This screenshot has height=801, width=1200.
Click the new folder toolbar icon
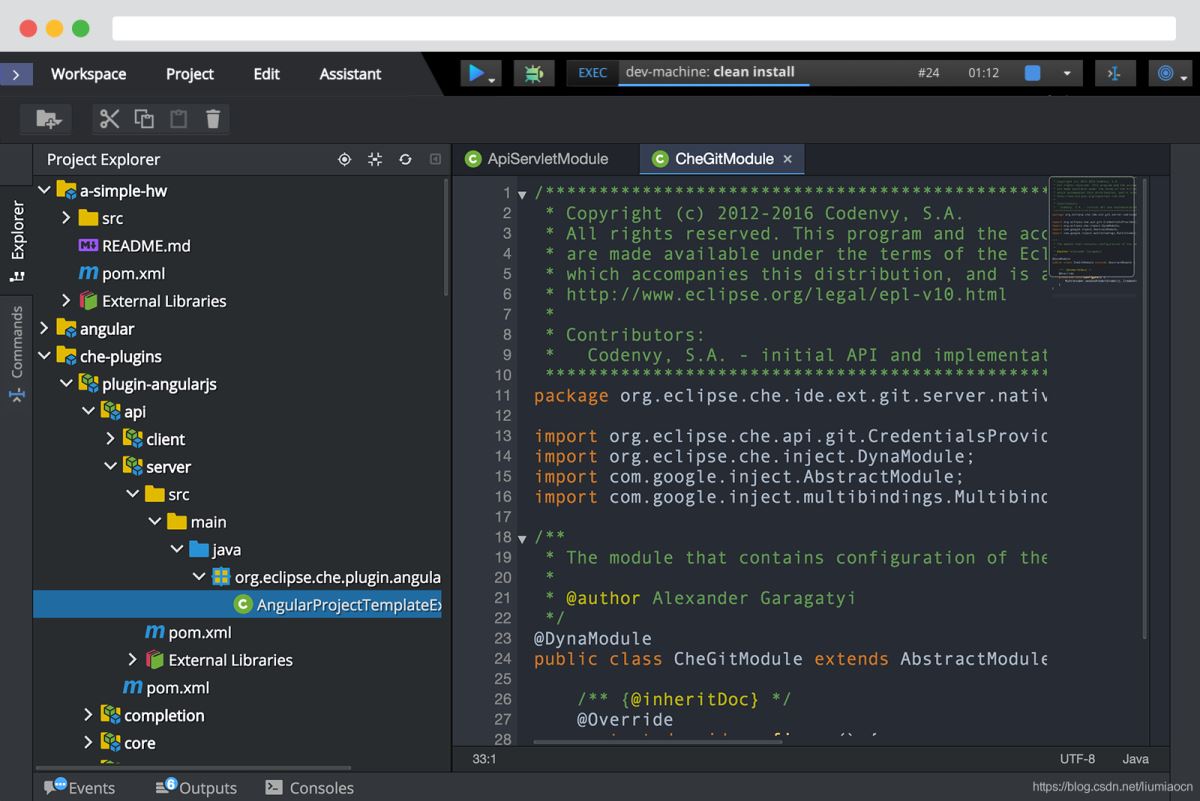[47, 119]
